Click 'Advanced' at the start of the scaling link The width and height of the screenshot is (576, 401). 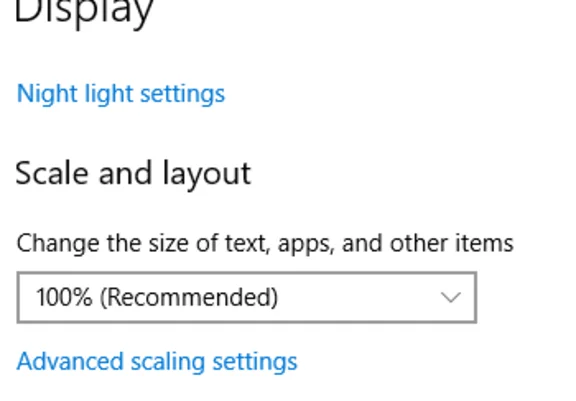(x=70, y=361)
